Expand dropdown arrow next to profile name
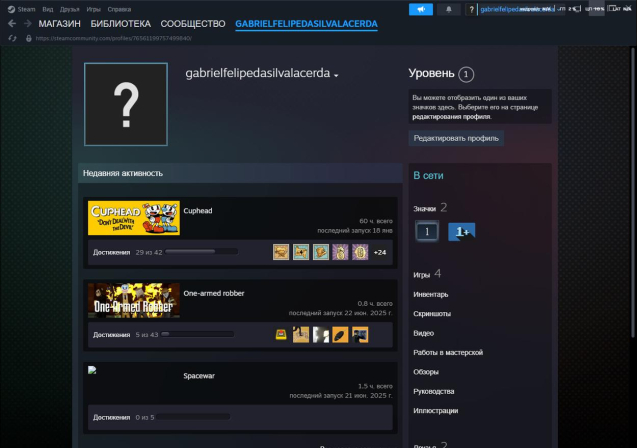 [337, 76]
